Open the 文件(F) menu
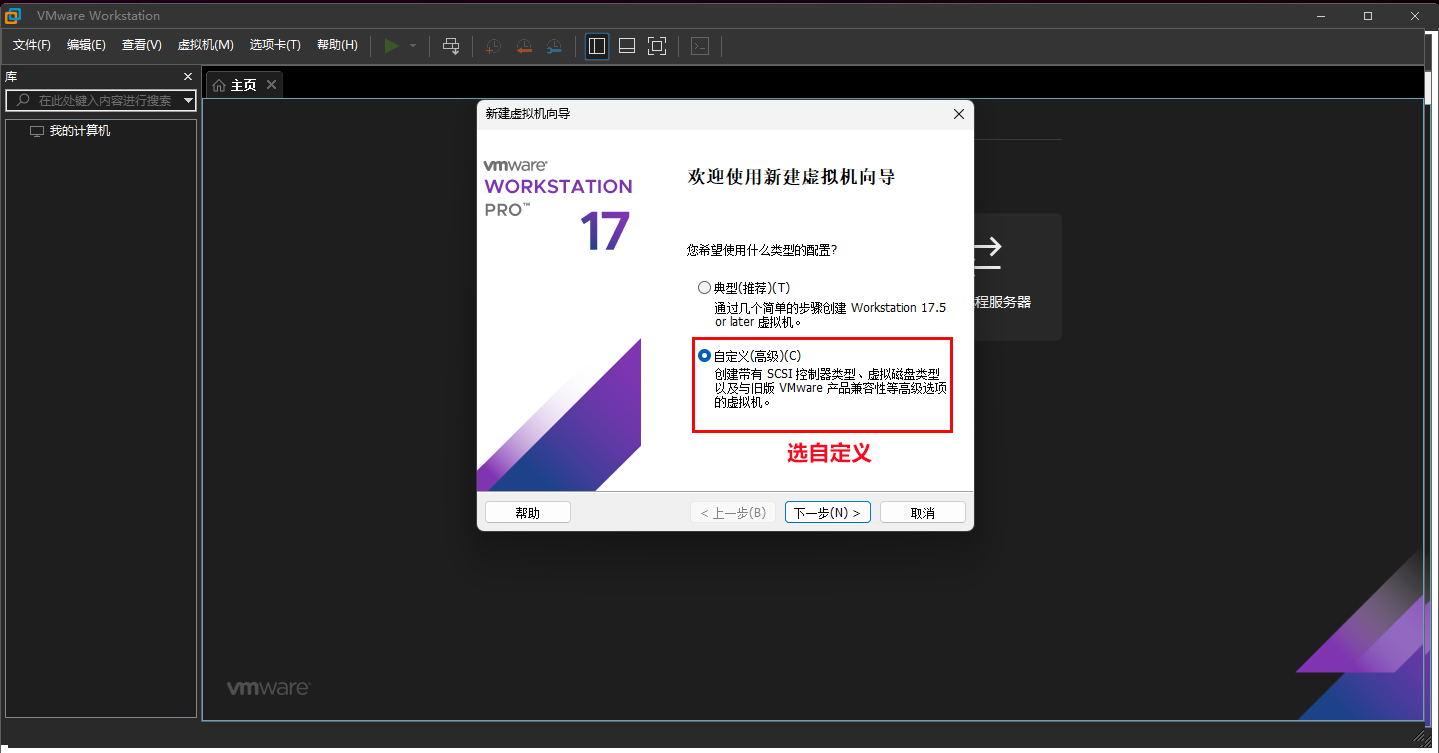 (31, 45)
